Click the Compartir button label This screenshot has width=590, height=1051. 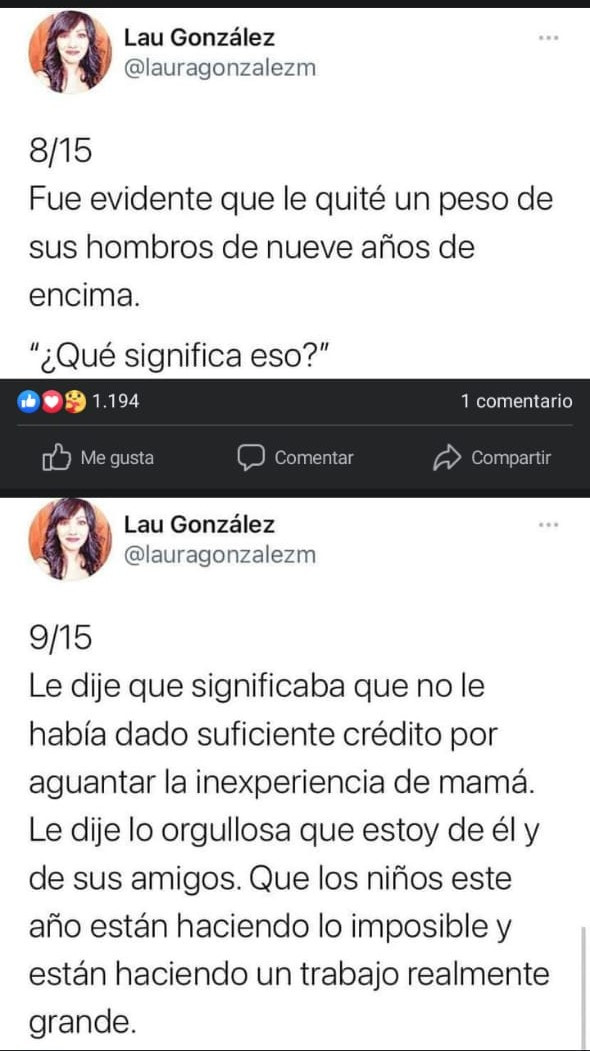click(x=511, y=458)
